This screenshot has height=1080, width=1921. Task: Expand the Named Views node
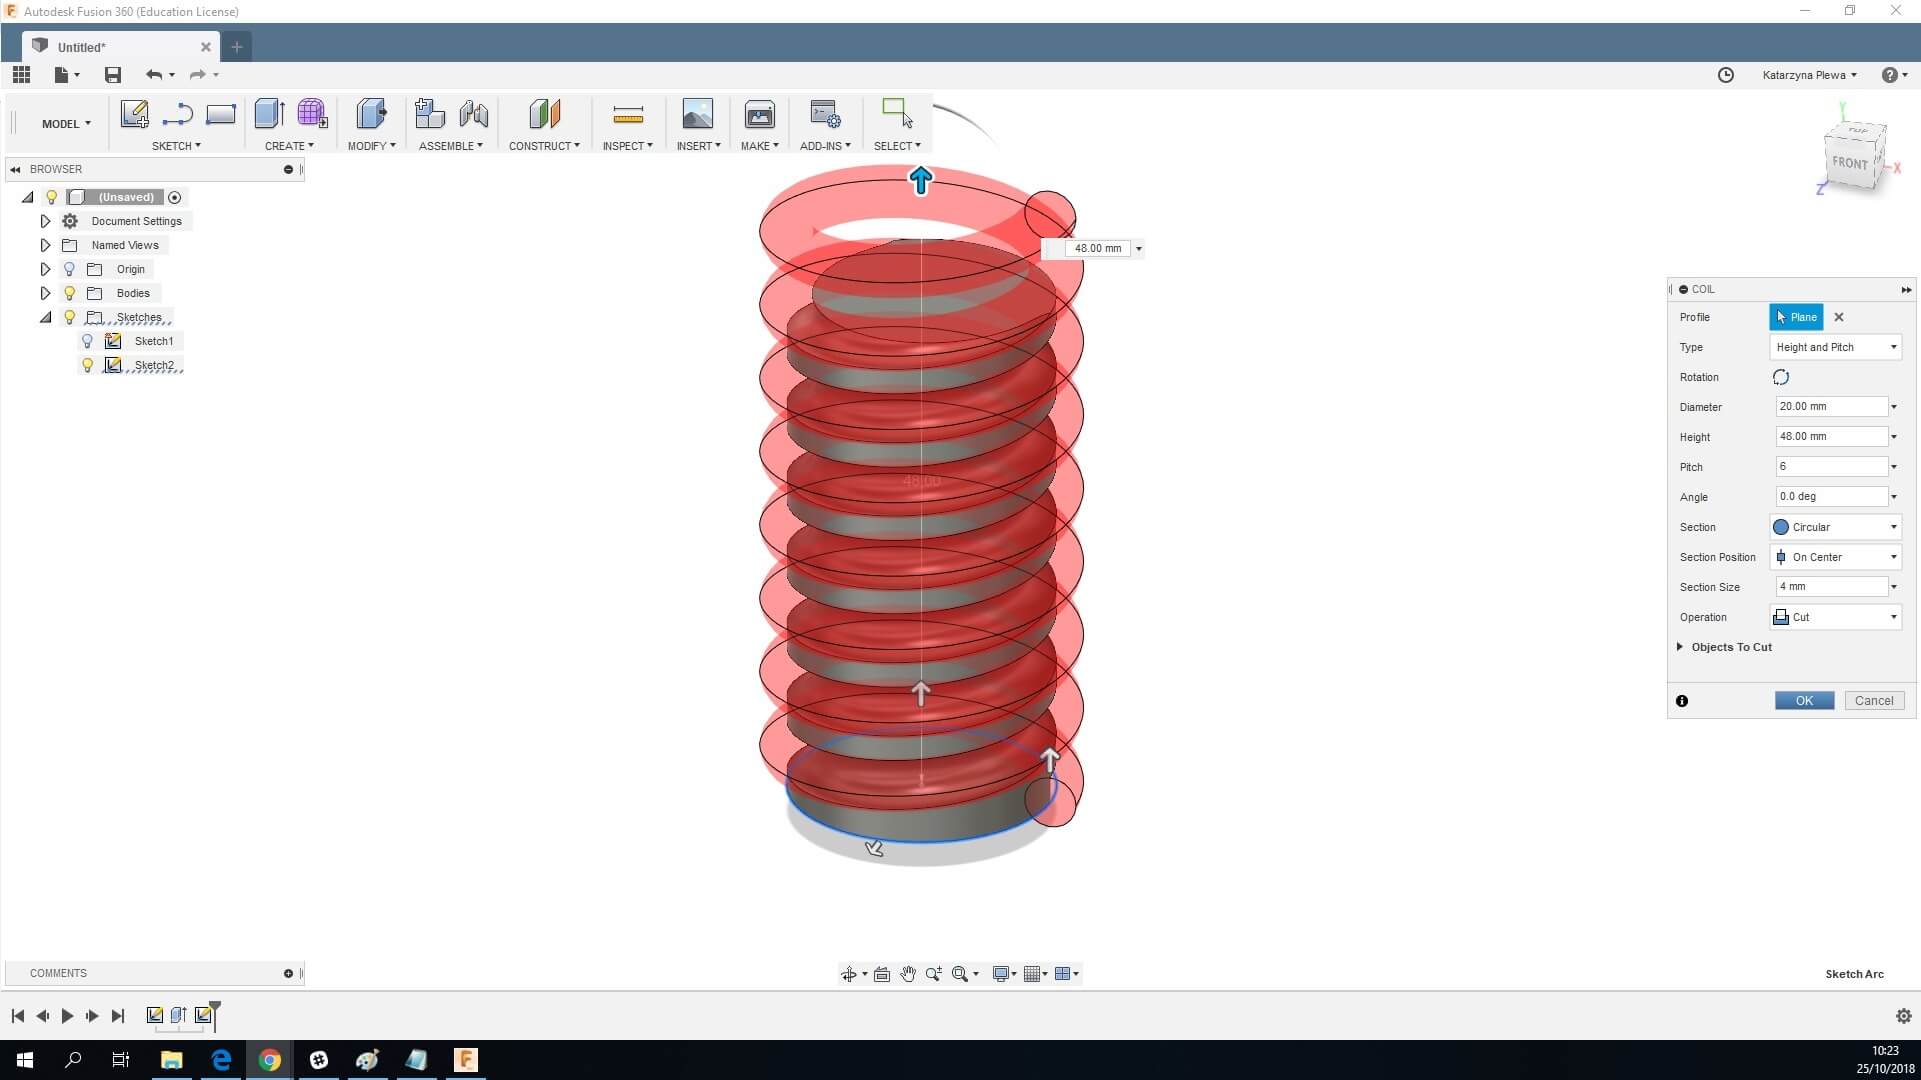click(x=45, y=245)
